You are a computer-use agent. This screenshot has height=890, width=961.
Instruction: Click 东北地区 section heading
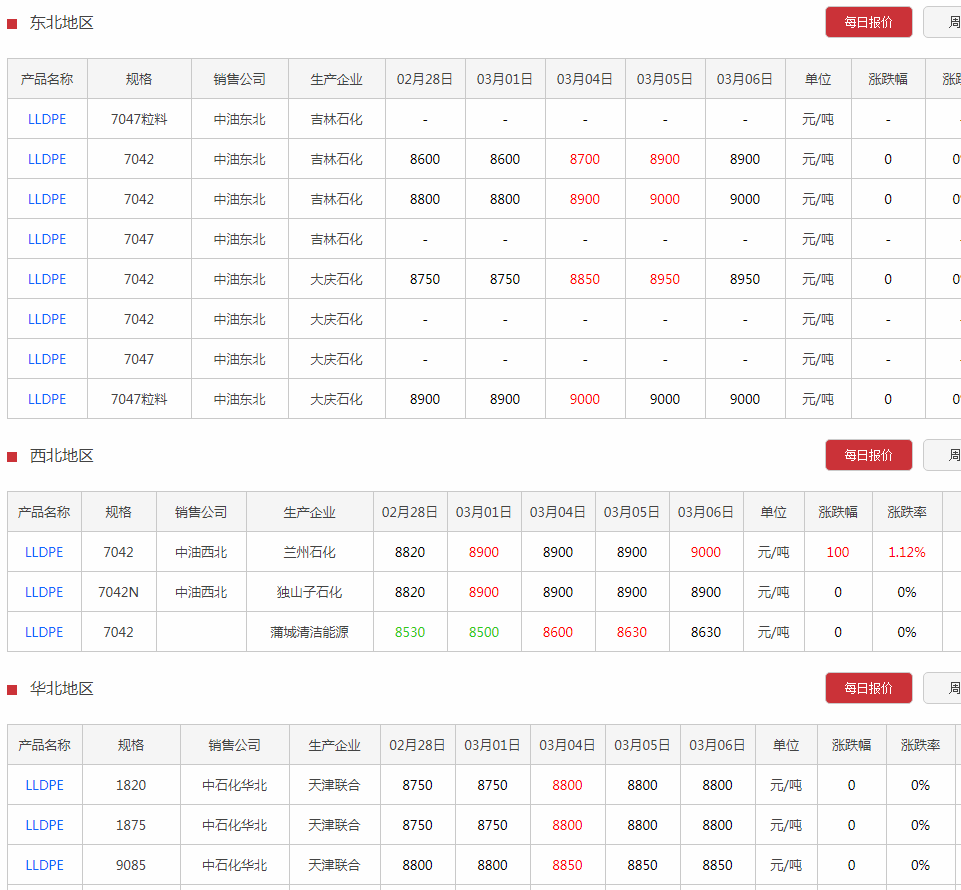tap(61, 23)
